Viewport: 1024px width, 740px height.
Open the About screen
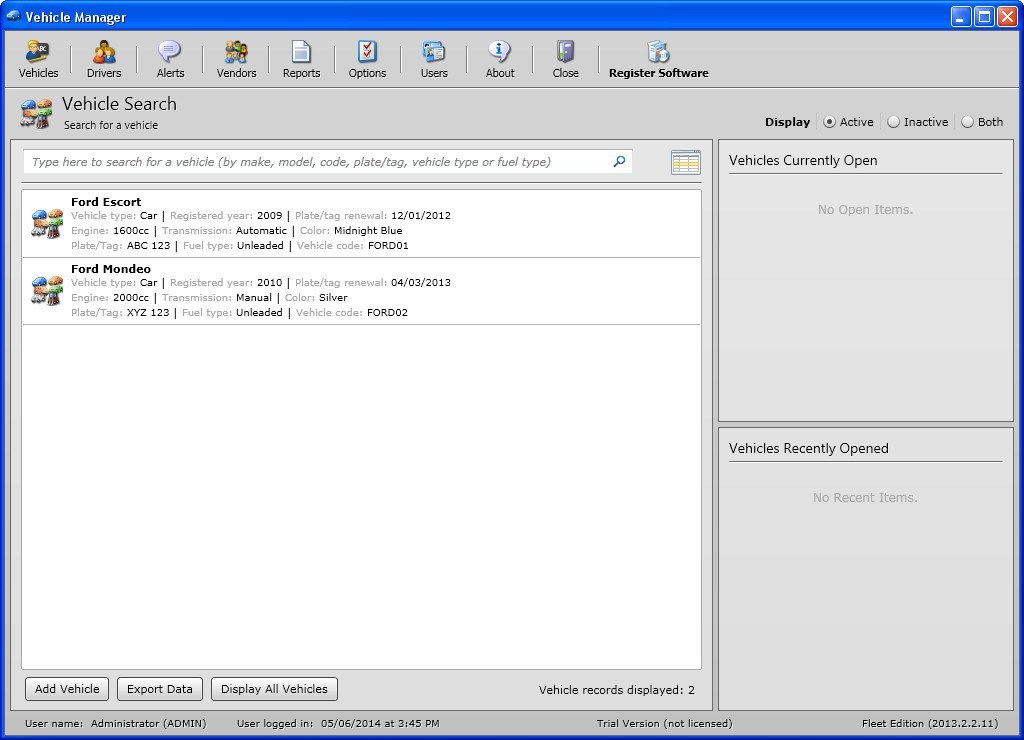499,58
